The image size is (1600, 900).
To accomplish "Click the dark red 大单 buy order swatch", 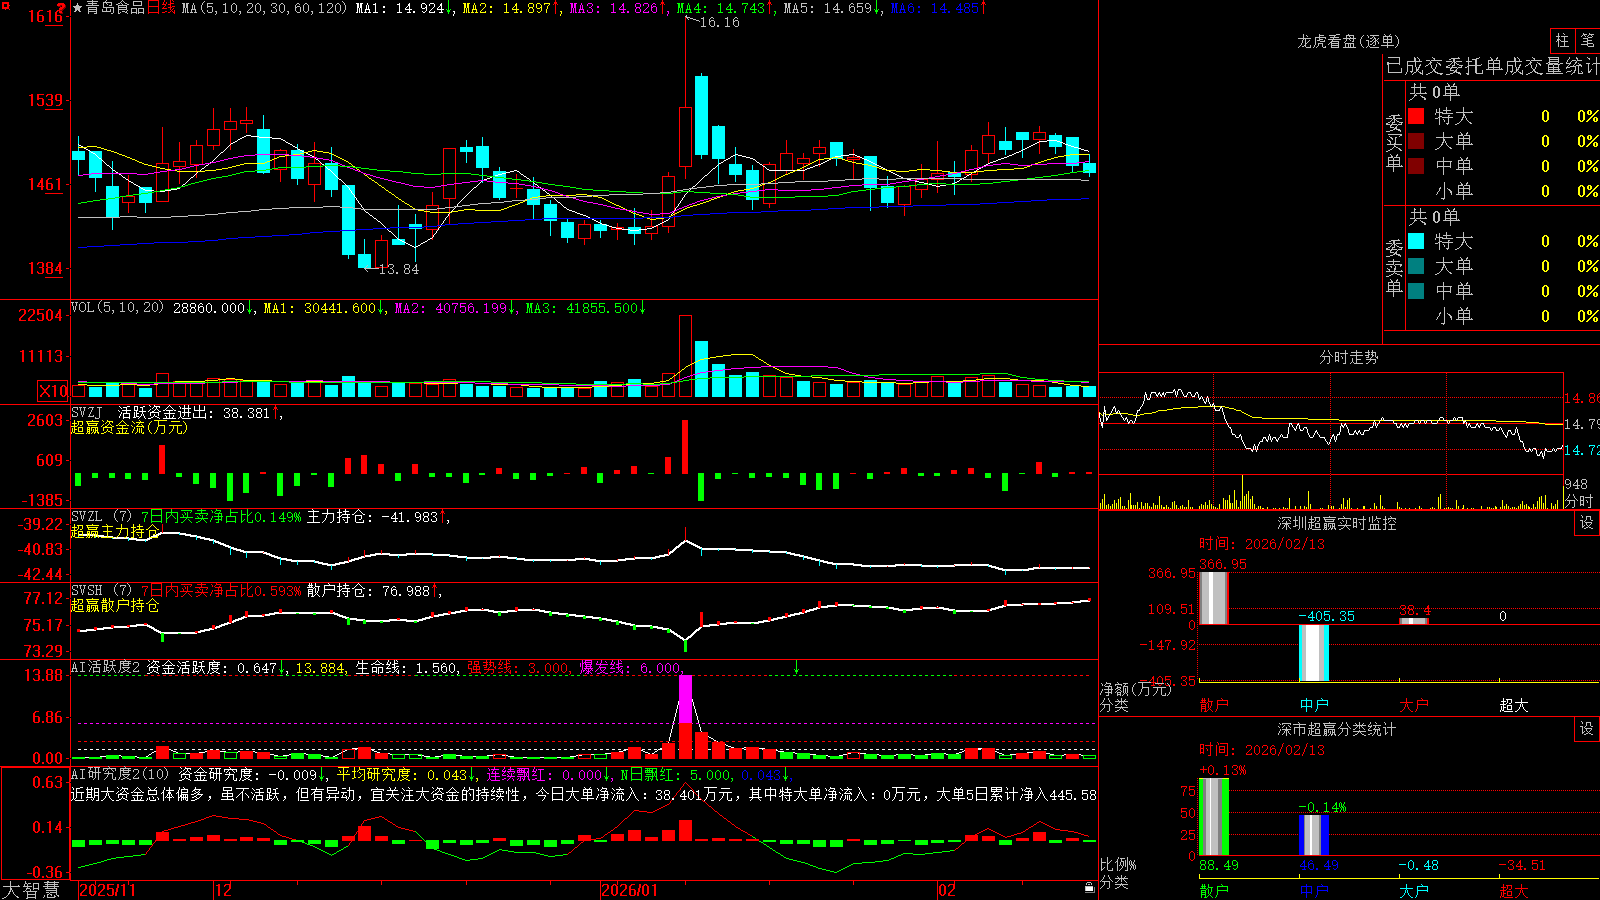I will tap(1416, 141).
